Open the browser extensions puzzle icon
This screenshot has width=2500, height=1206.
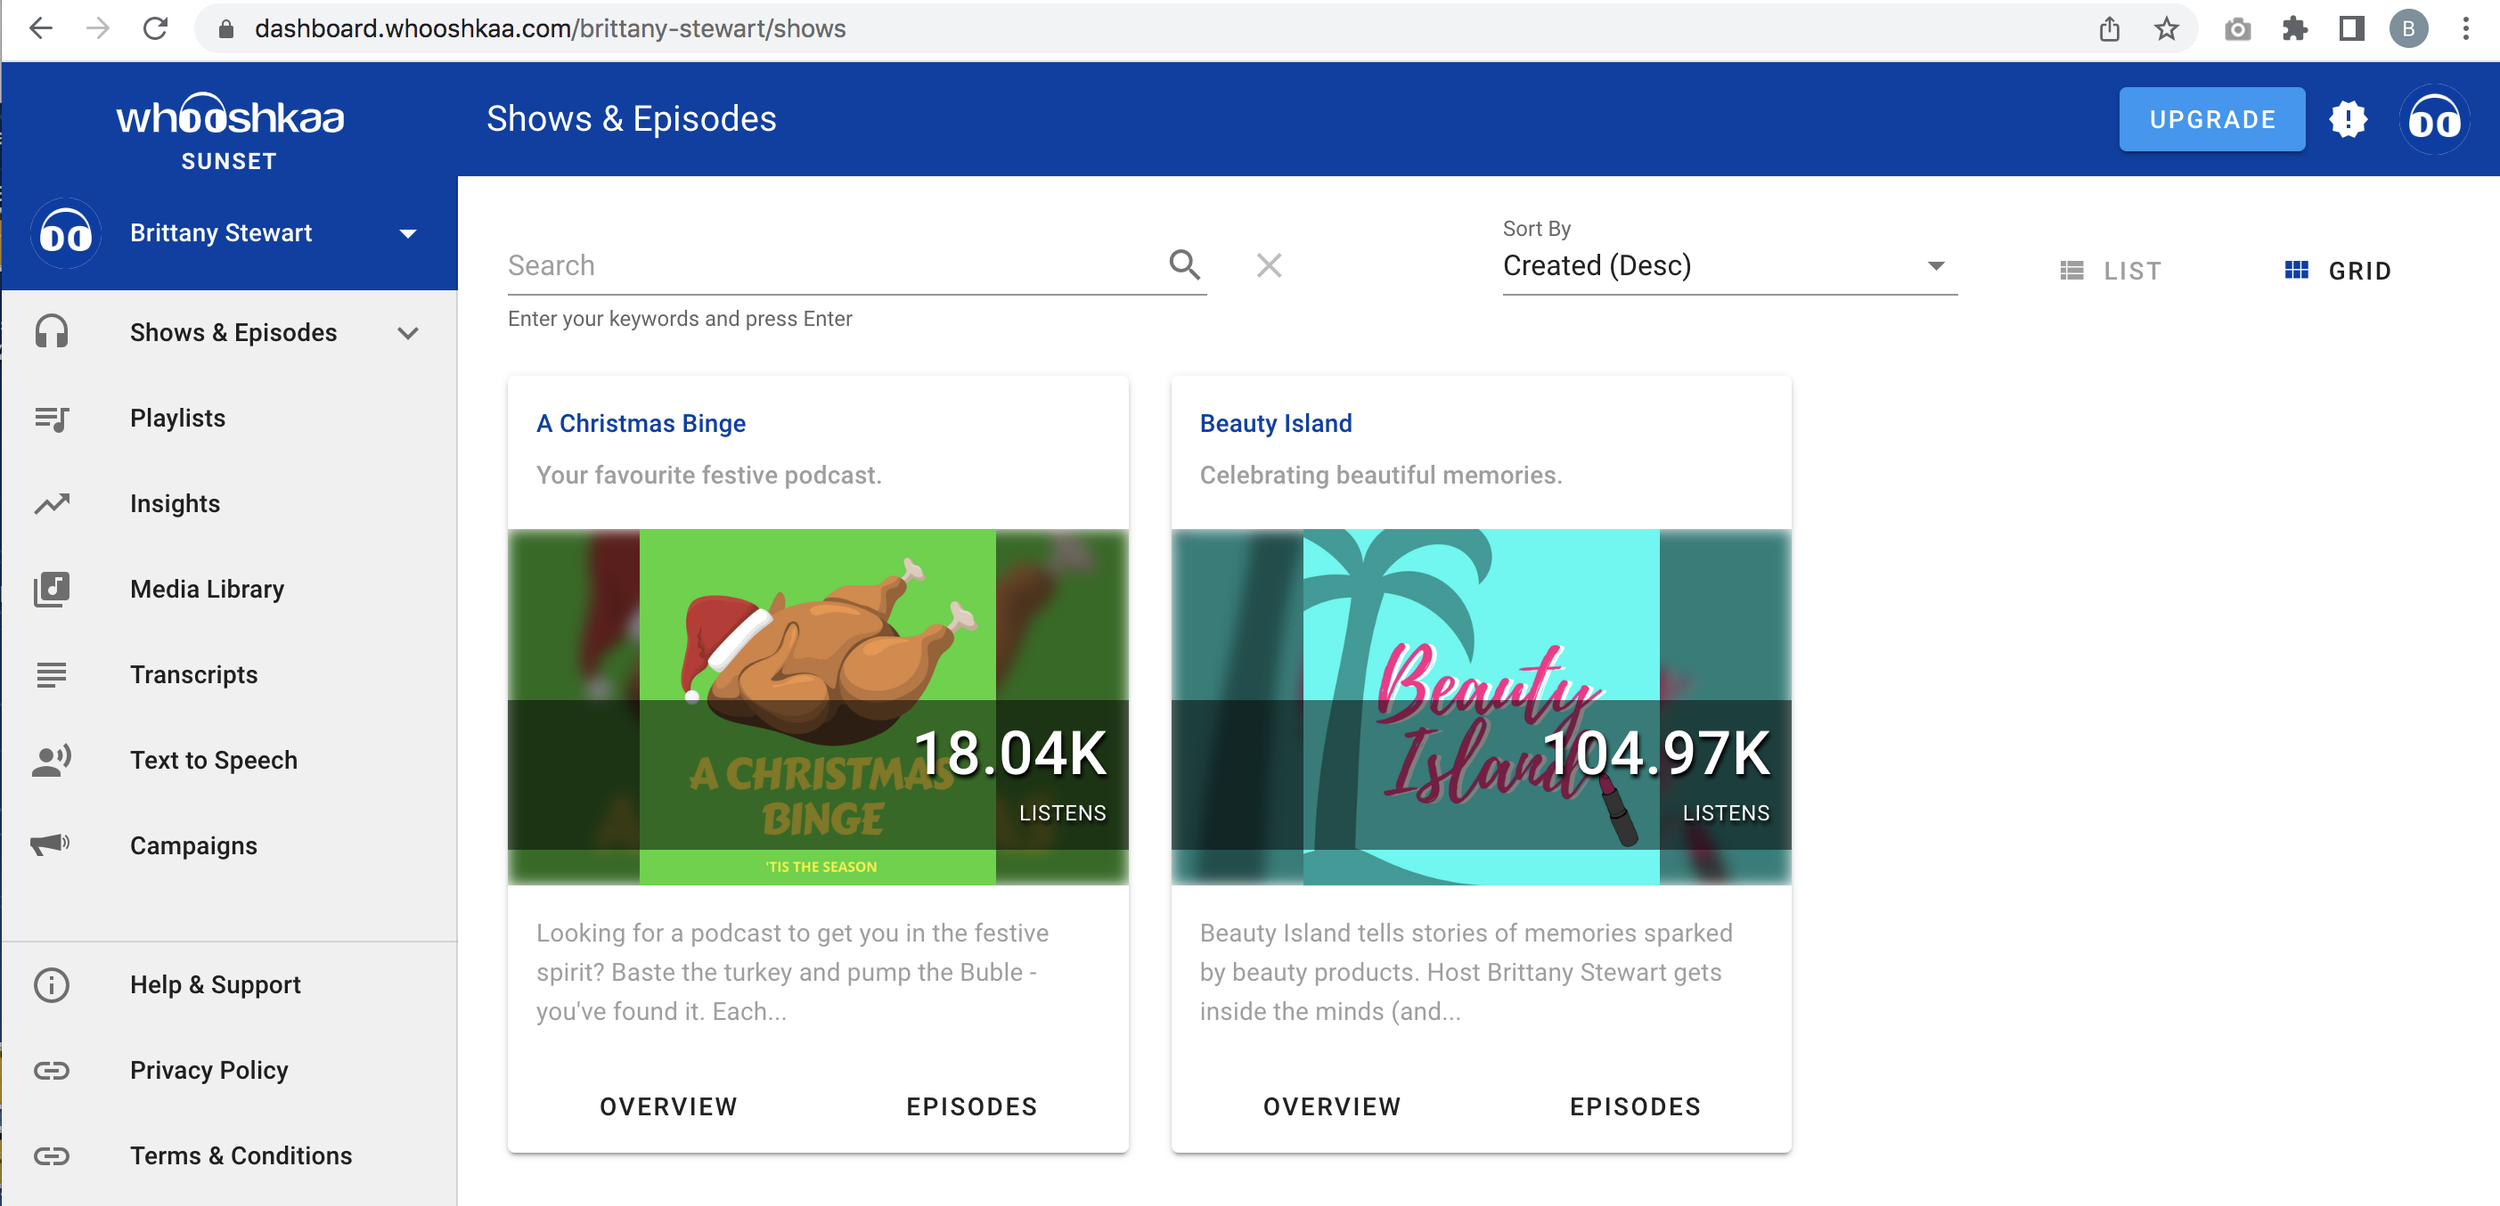(2295, 29)
